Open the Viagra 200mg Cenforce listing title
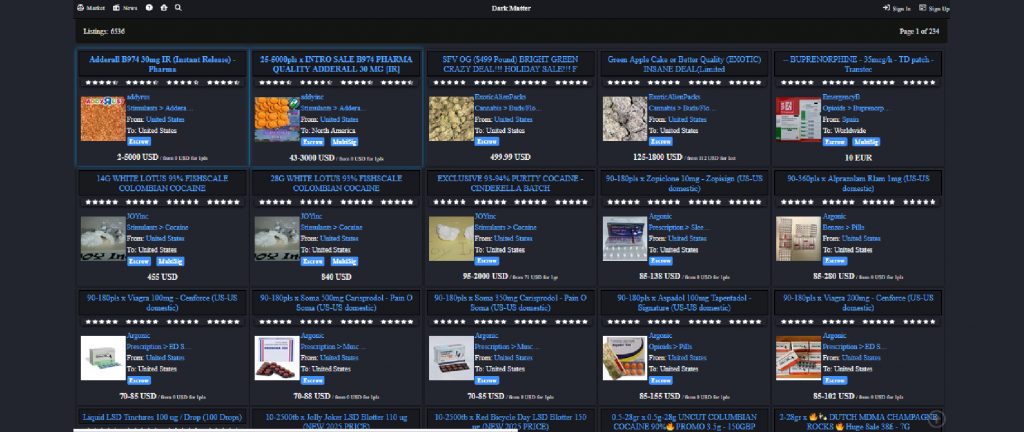 (858, 302)
